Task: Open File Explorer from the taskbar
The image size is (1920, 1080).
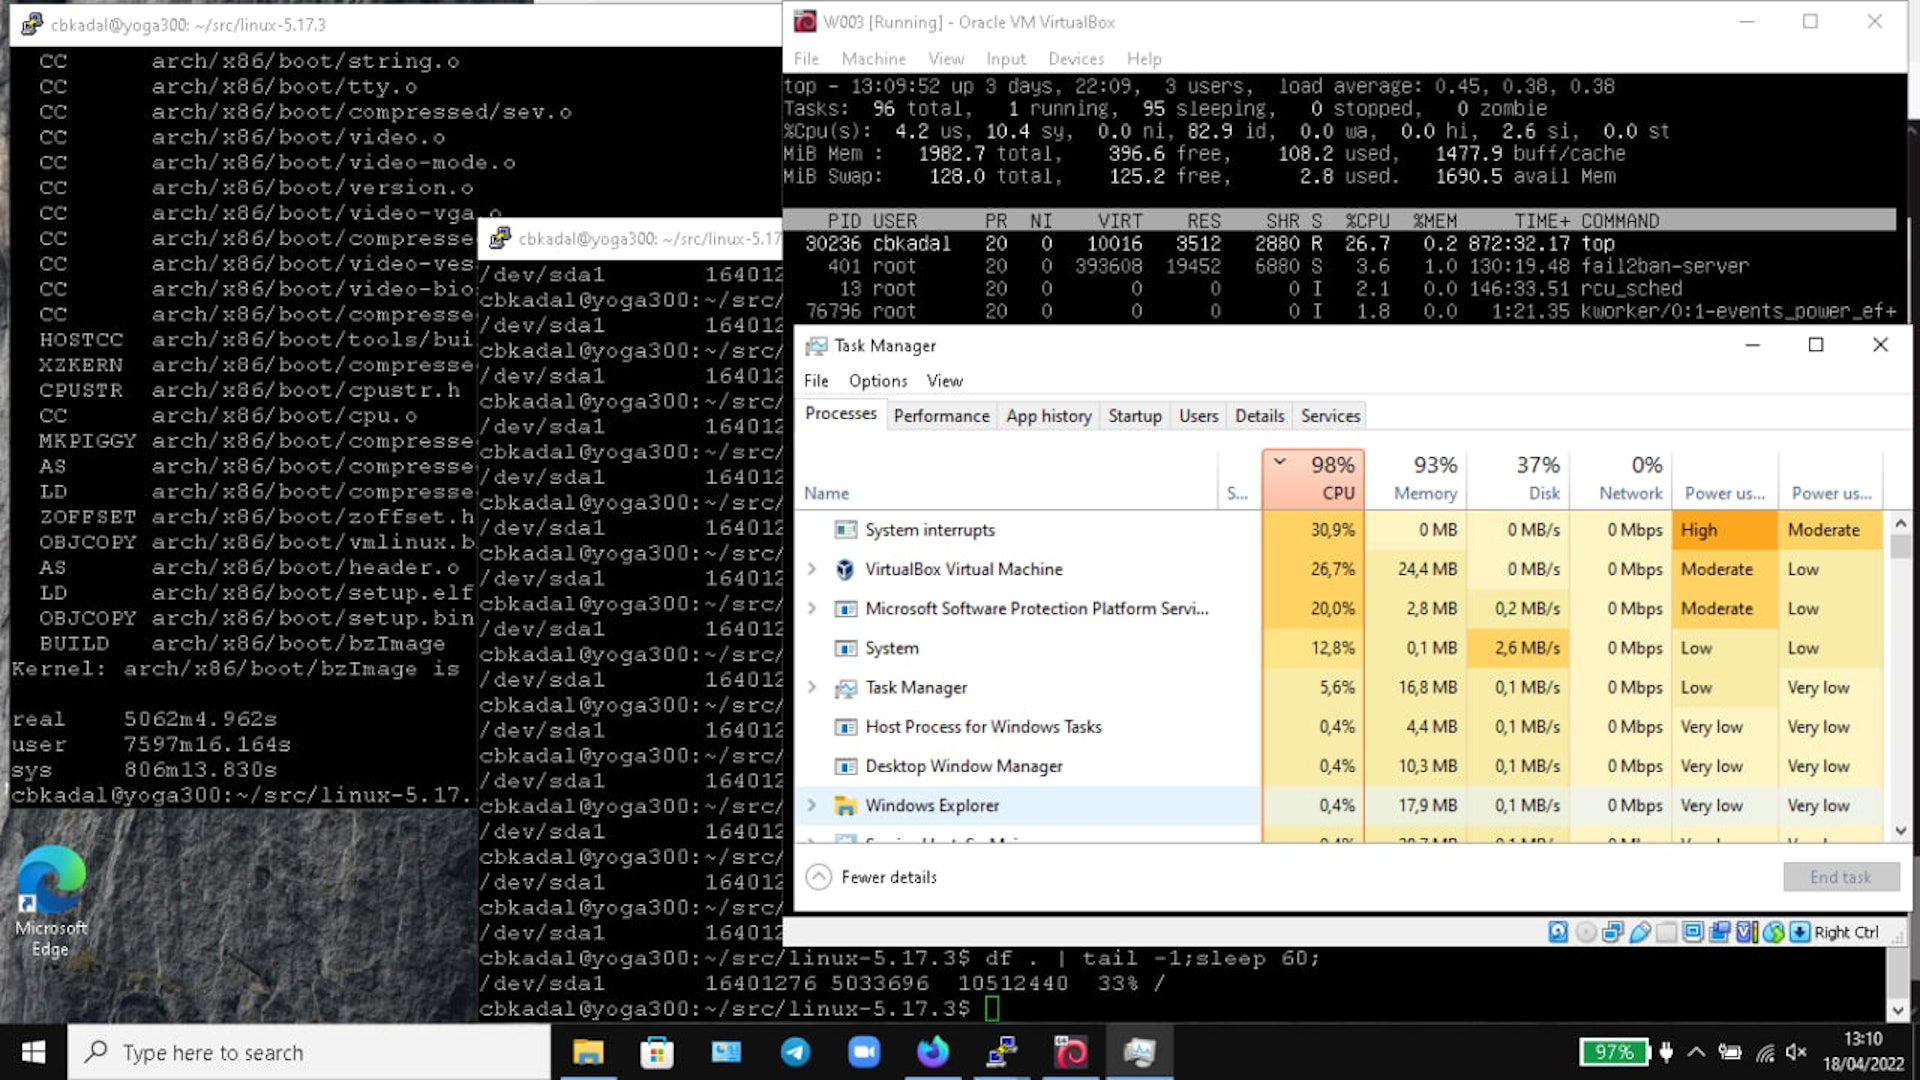Action: coord(588,1052)
